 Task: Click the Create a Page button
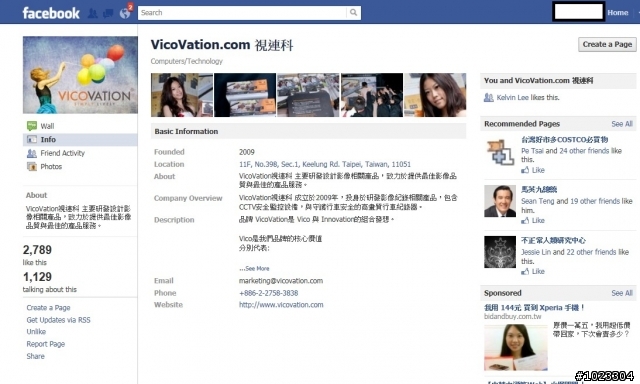click(x=607, y=44)
